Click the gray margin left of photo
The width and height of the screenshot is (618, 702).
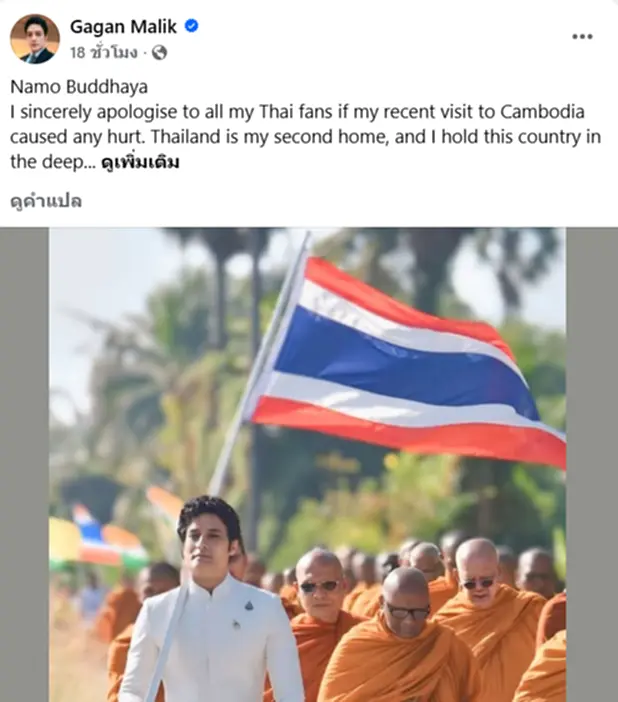click(24, 465)
